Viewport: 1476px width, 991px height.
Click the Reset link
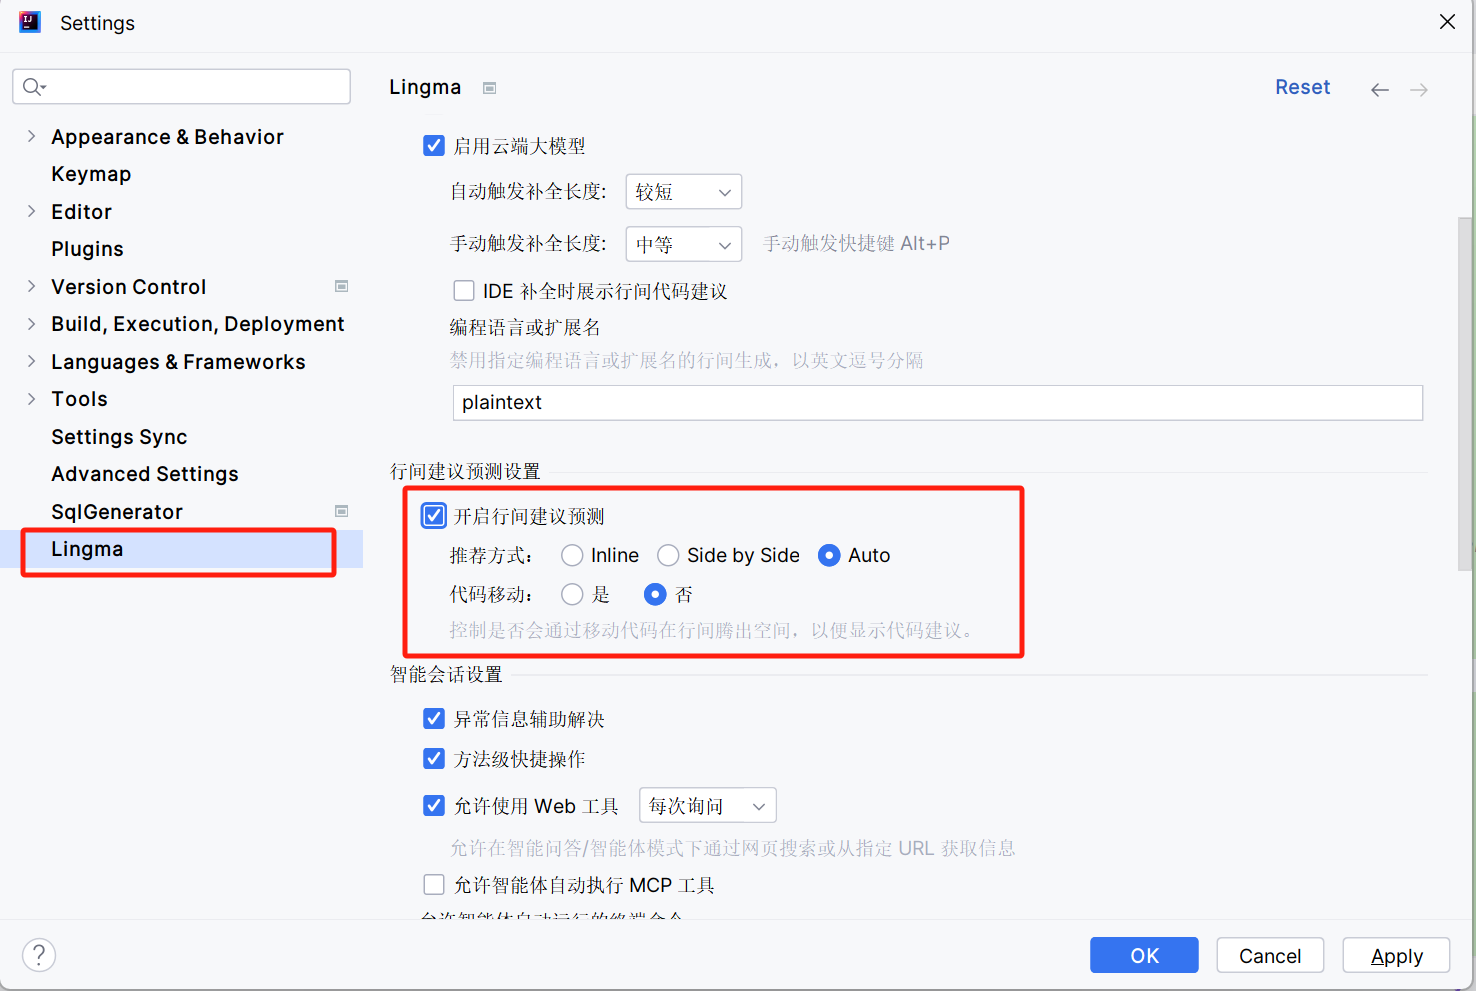(x=1302, y=87)
